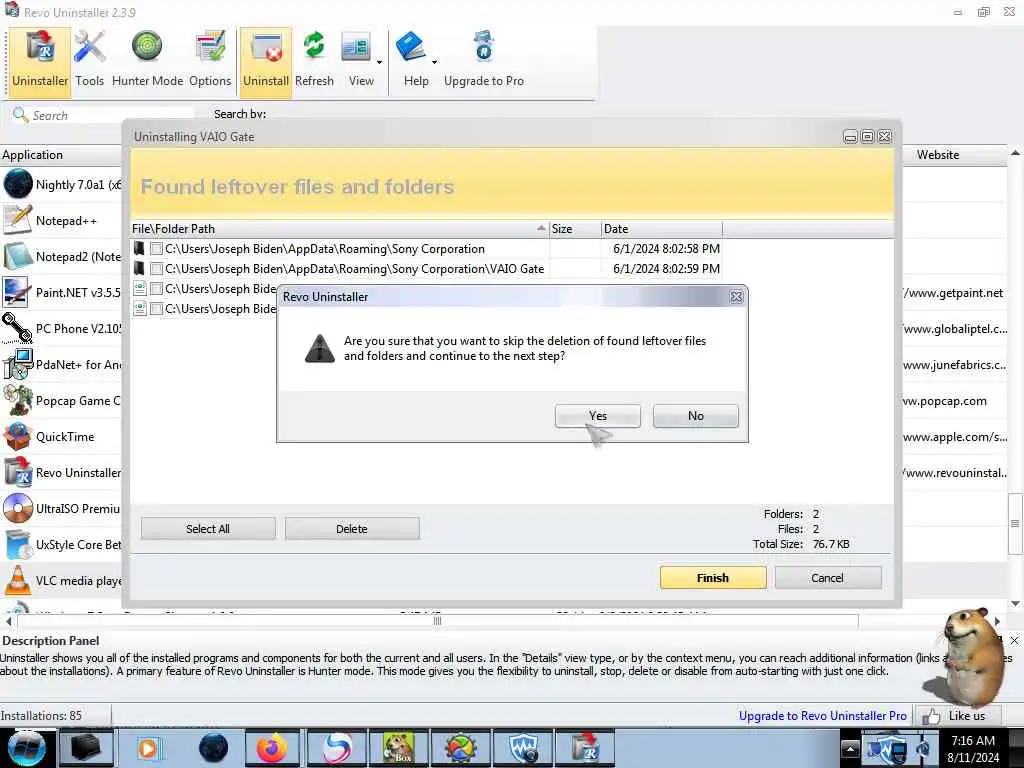Click the 6/1/2024 8:02:58 PM date cell

[666, 249]
